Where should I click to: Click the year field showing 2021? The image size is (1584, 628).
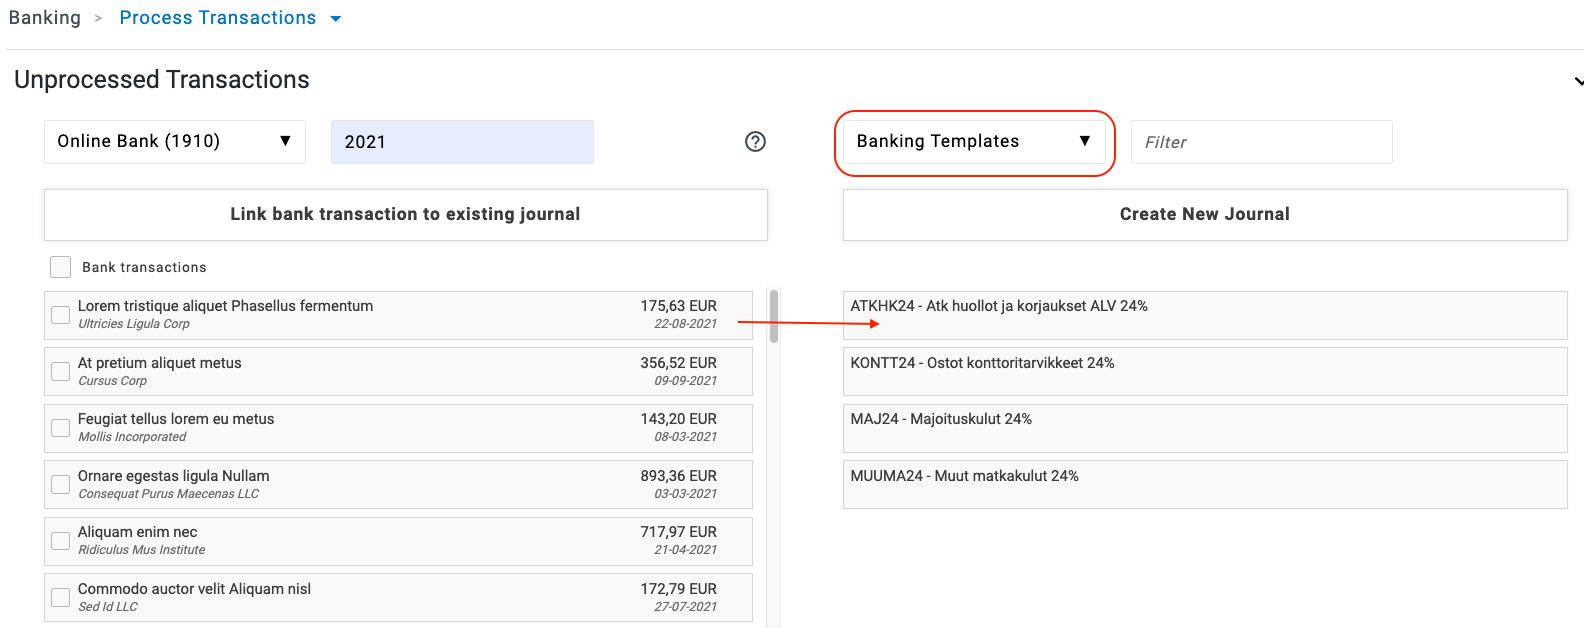point(461,142)
